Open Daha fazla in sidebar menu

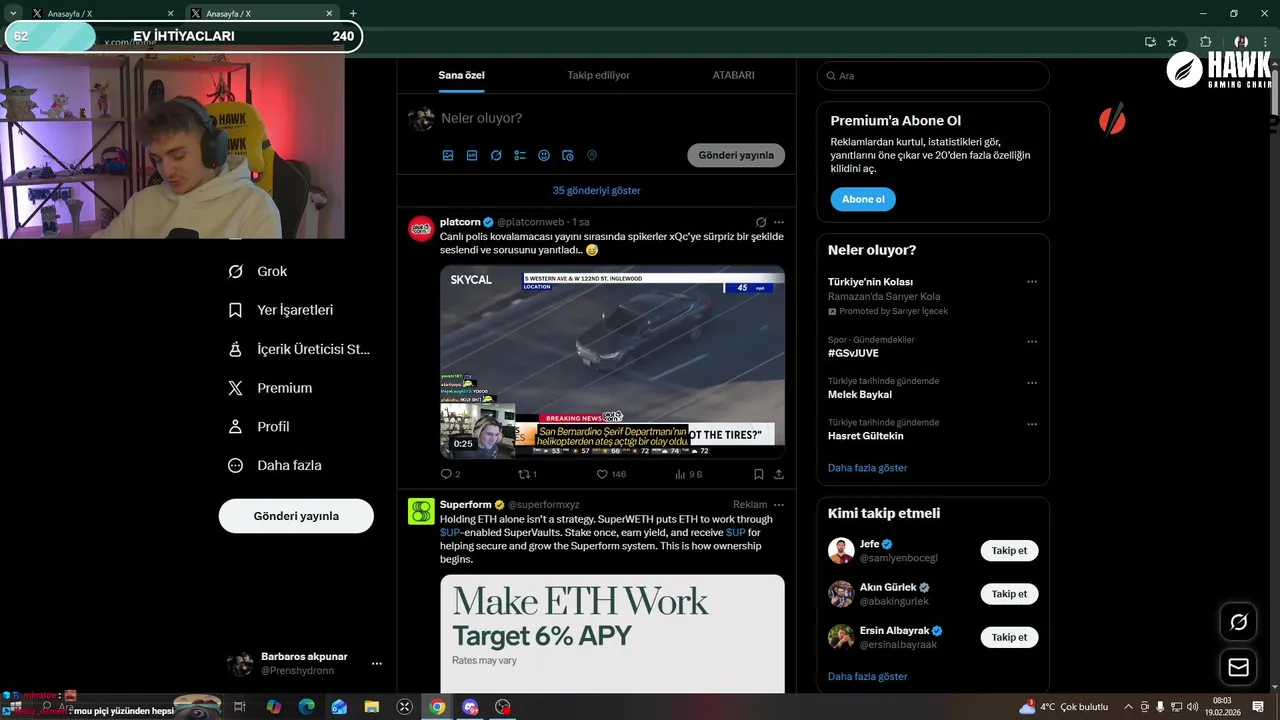click(275, 465)
